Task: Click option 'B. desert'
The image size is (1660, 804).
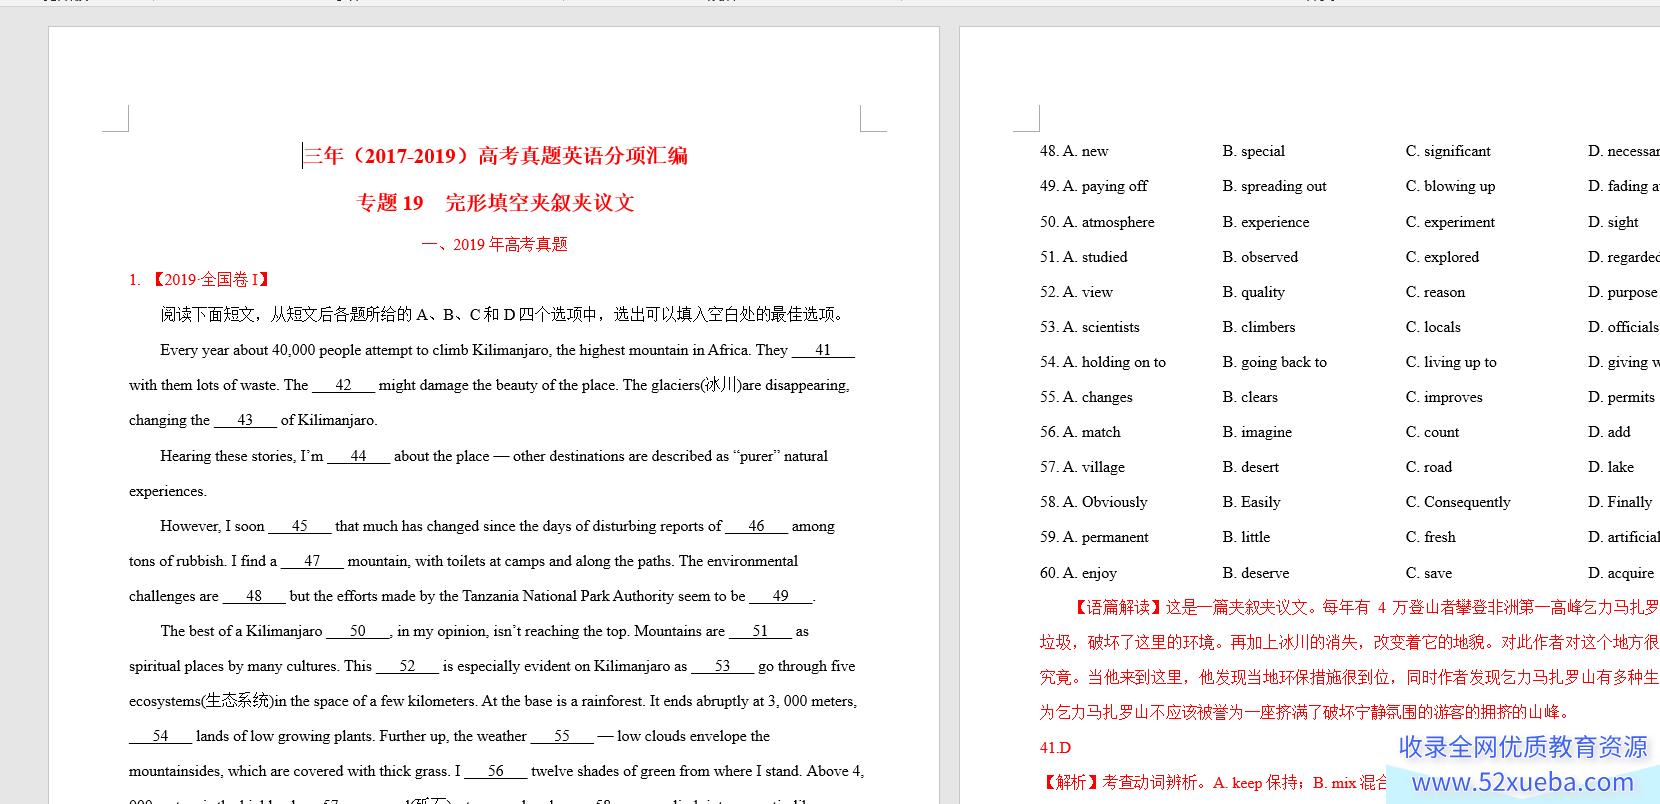Action: pos(1251,467)
